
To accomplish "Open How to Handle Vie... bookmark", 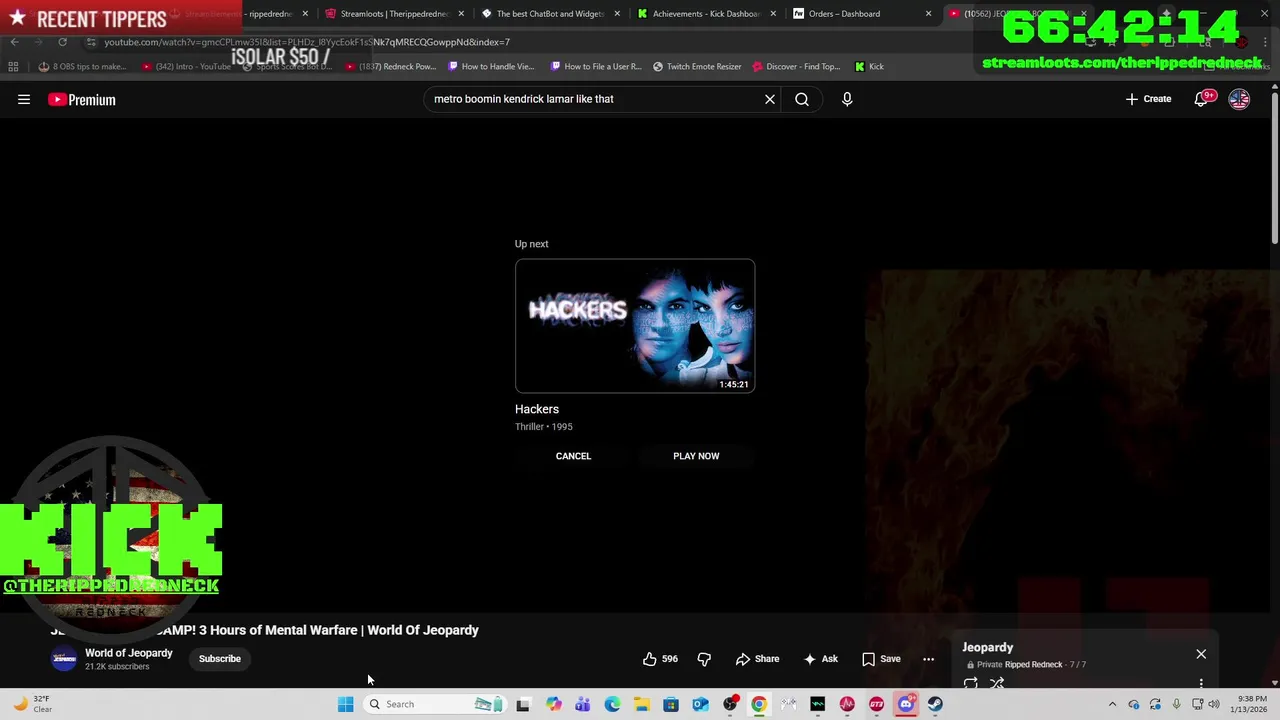I will point(491,67).
